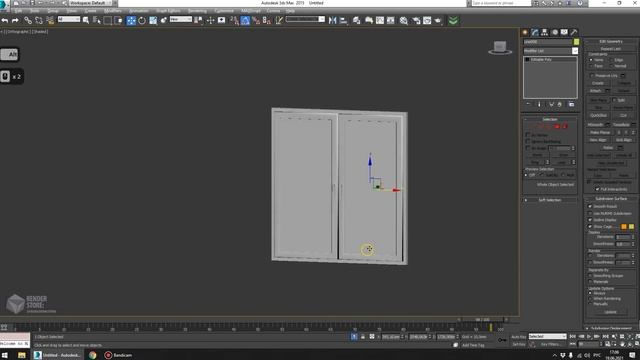Activate the Select and Scale tool
The height and width of the screenshot is (360, 640).
coord(153,20)
